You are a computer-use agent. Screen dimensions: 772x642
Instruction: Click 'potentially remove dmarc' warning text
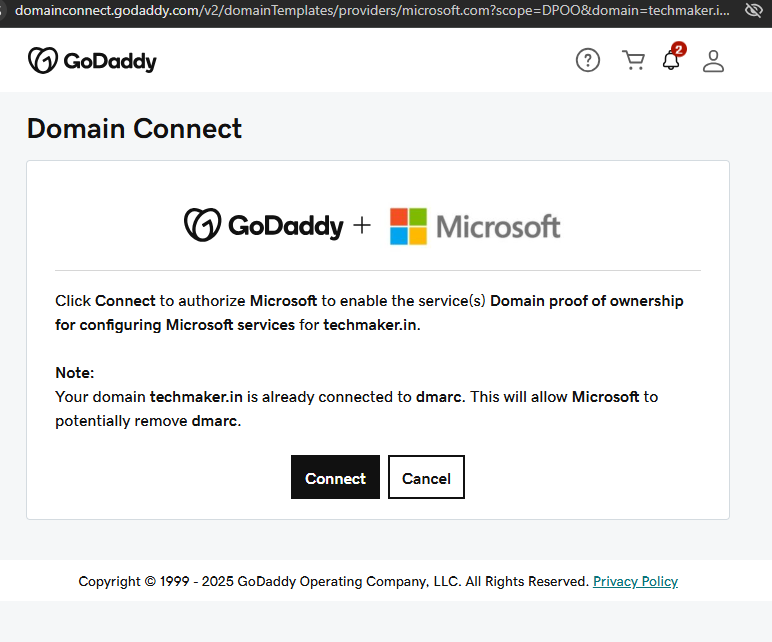pyautogui.click(x=147, y=421)
